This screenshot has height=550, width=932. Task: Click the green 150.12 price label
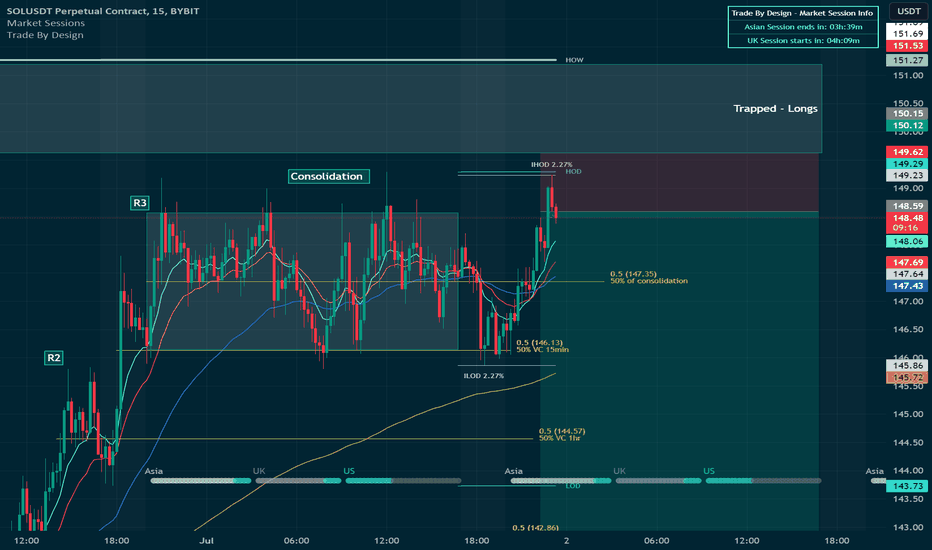908,125
